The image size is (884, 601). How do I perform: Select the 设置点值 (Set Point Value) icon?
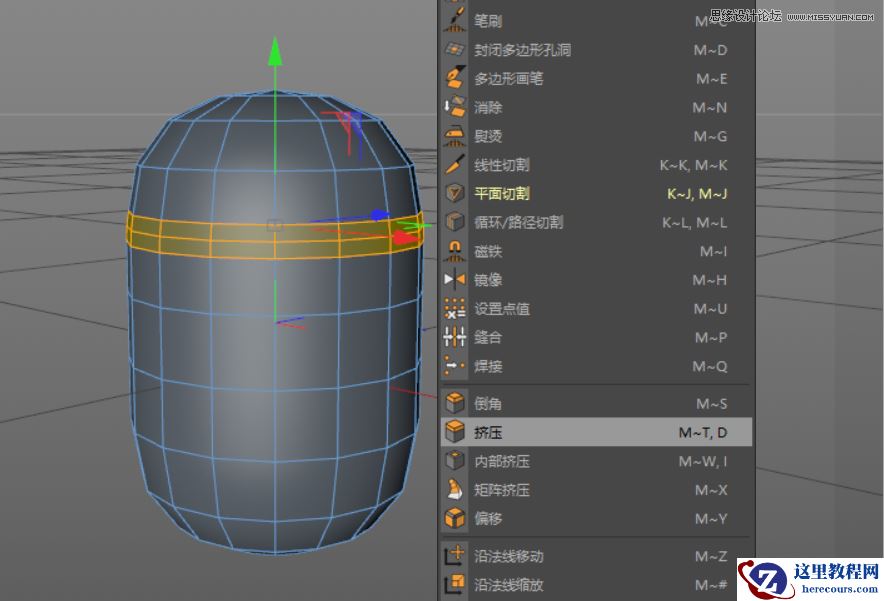click(453, 309)
